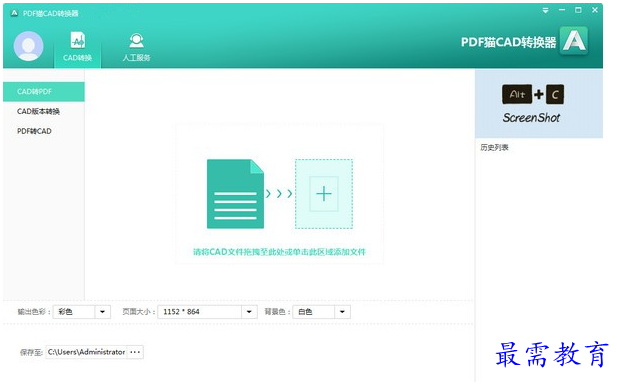Select PDF转CAD in the sidebar
617x386 pixels.
tap(44, 131)
